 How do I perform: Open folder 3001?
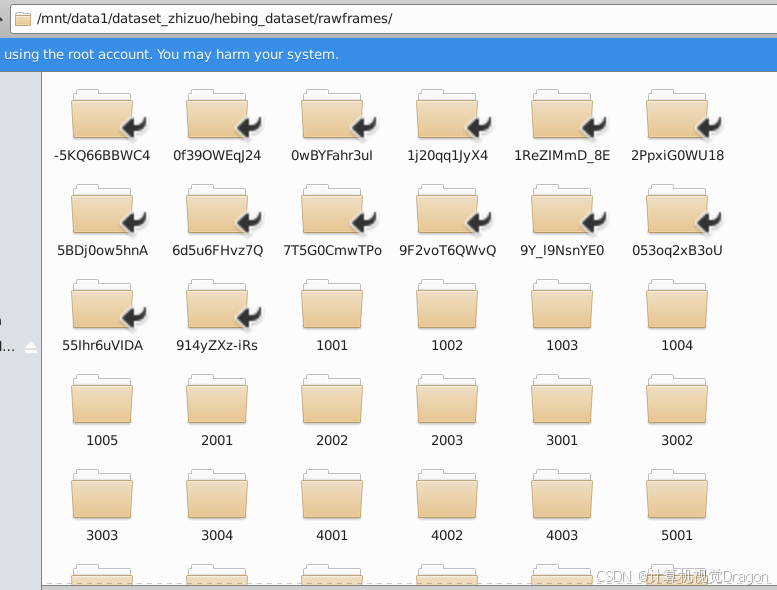click(x=562, y=399)
